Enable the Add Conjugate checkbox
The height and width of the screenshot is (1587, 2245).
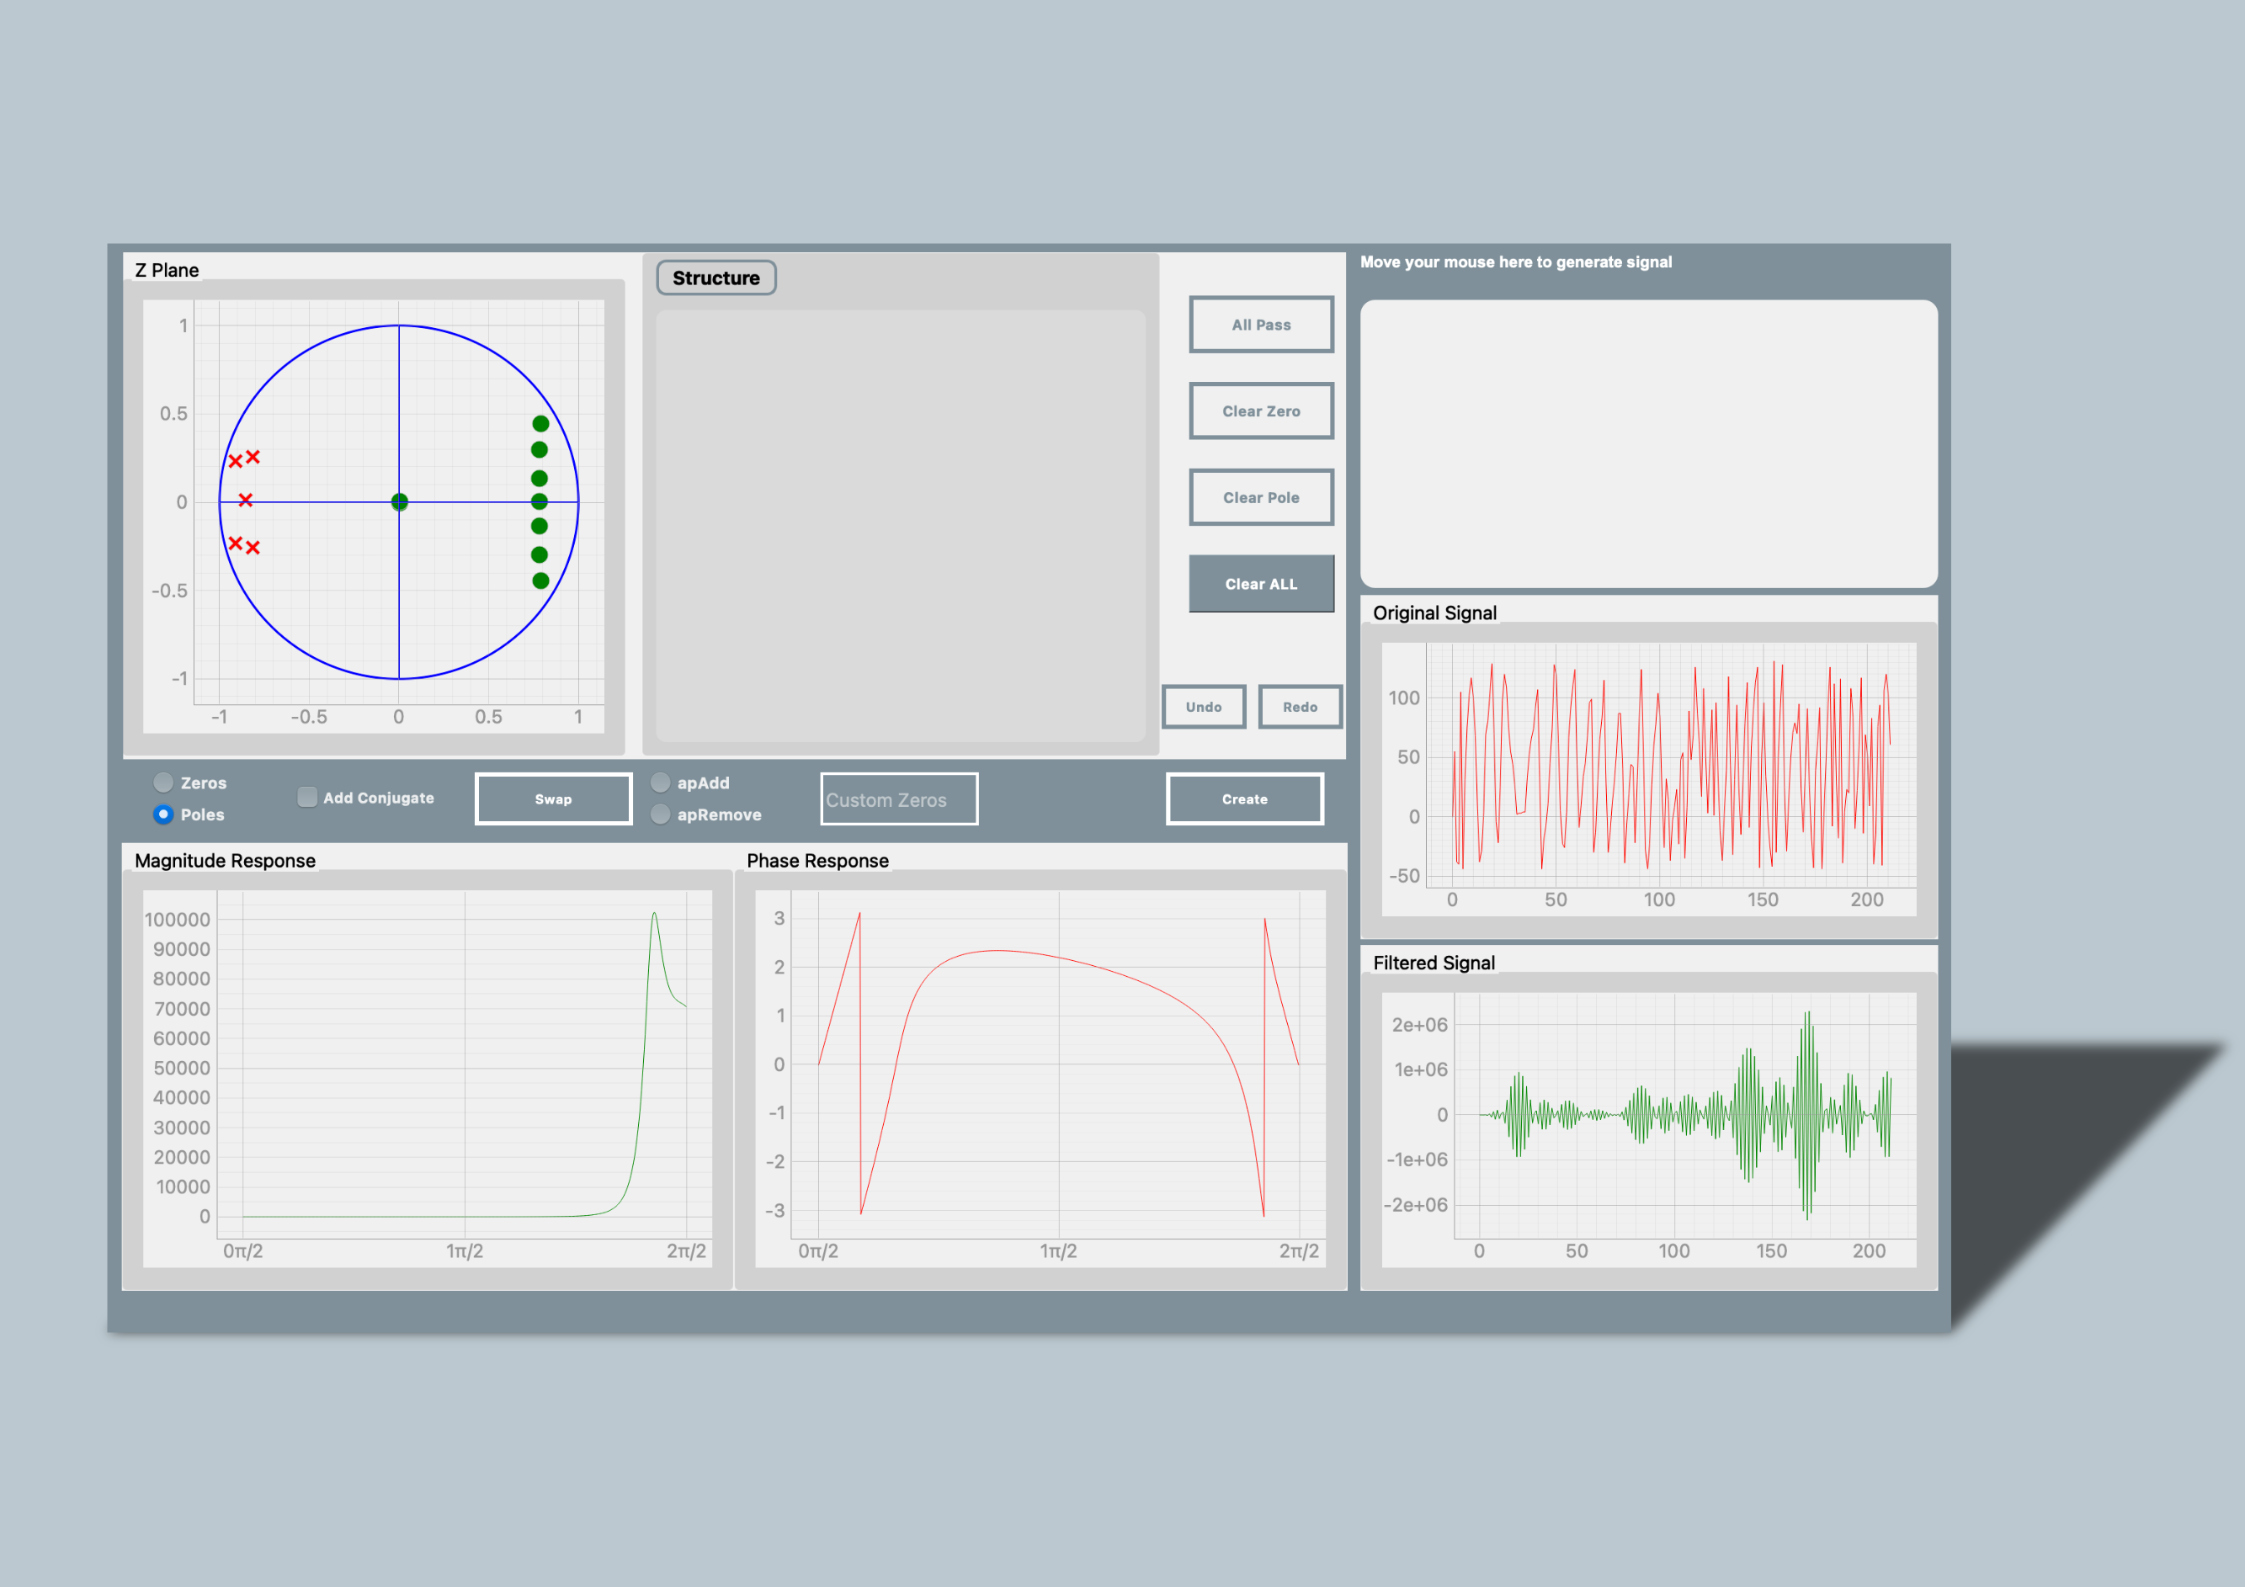tap(307, 797)
